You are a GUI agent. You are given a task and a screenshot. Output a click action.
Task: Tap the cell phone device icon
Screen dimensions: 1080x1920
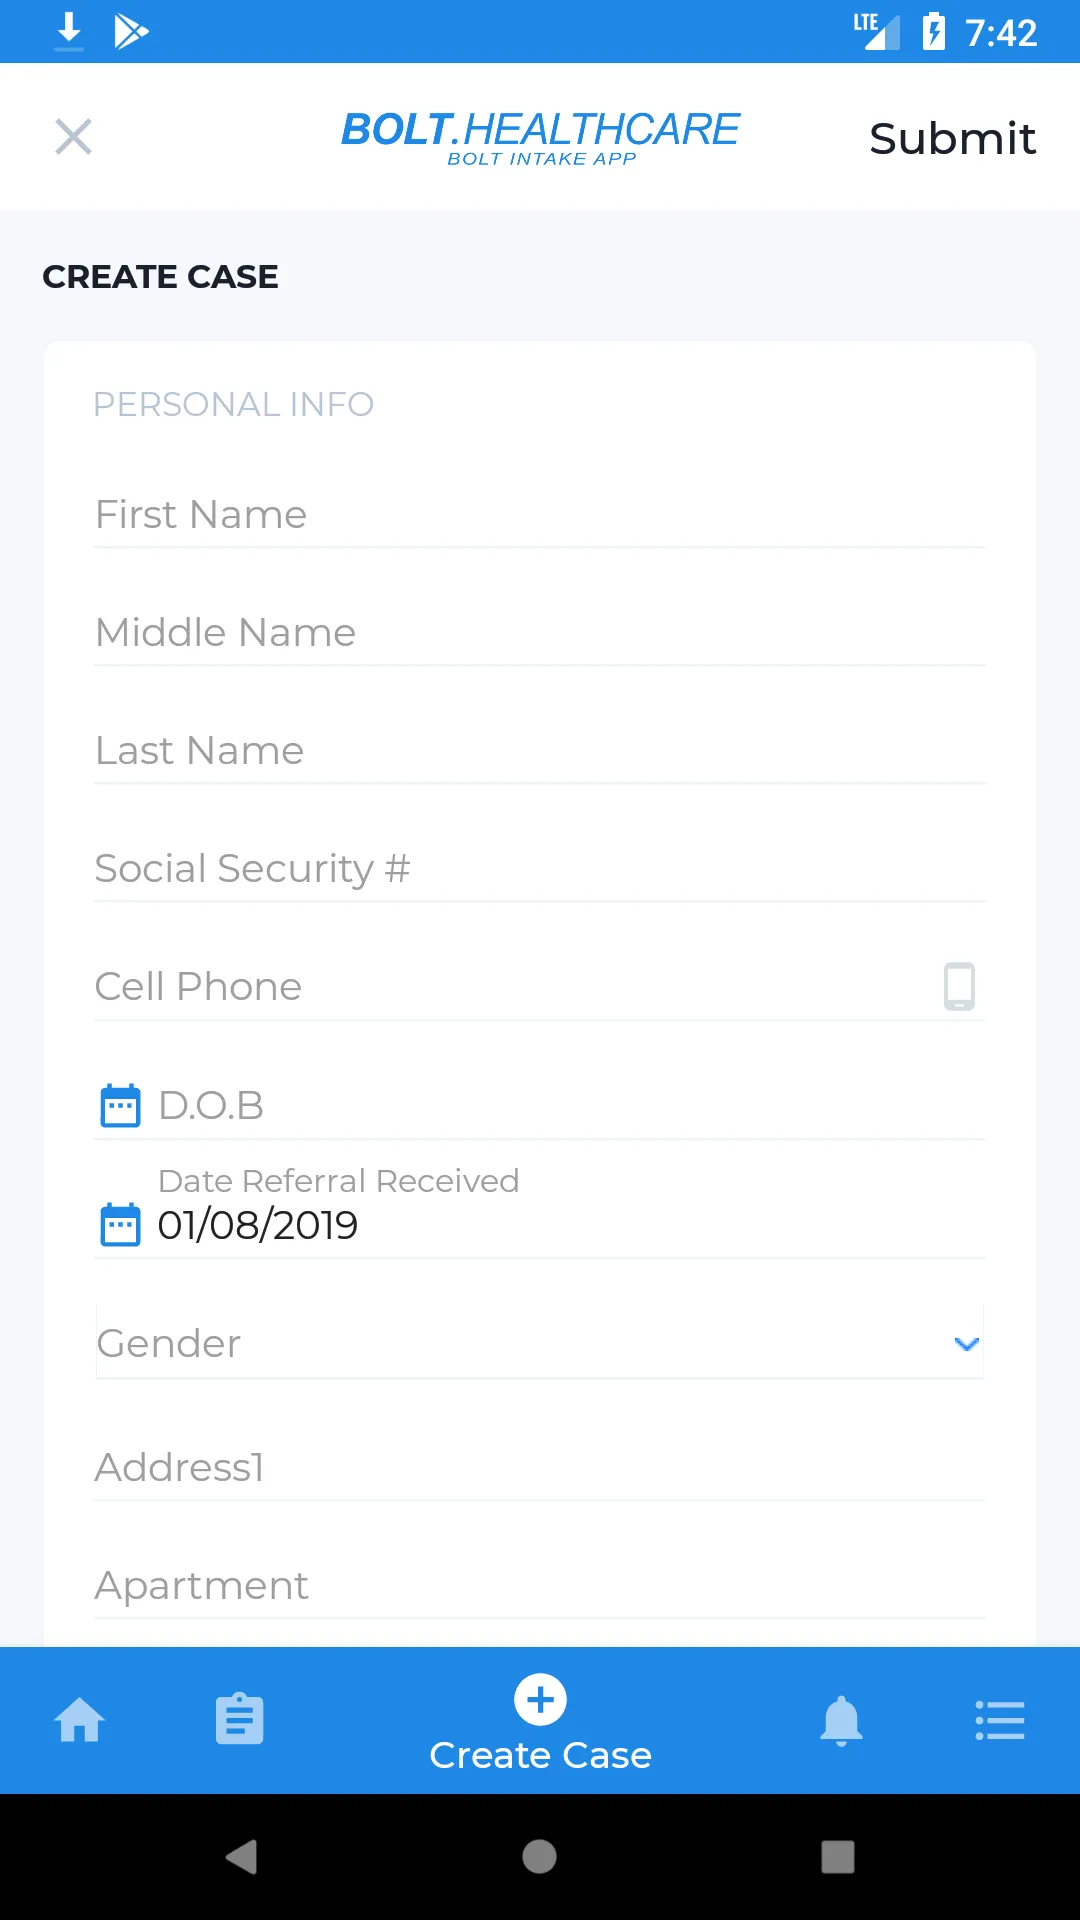tap(959, 986)
